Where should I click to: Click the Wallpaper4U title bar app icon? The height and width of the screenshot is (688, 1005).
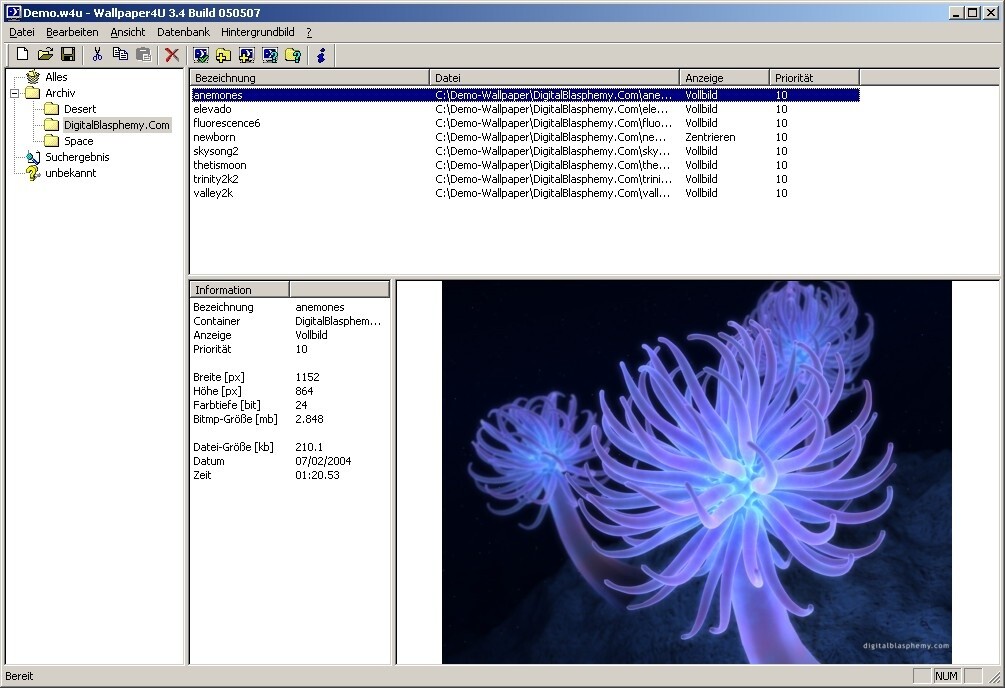click(13, 12)
